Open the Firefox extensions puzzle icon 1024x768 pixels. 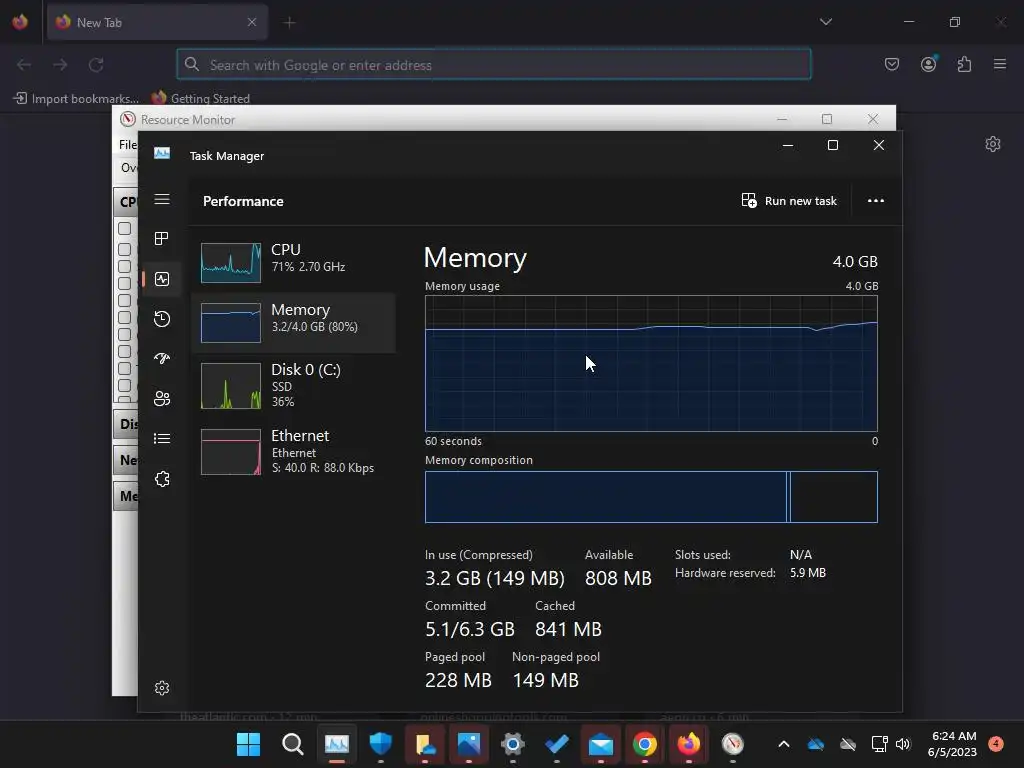pos(964,64)
